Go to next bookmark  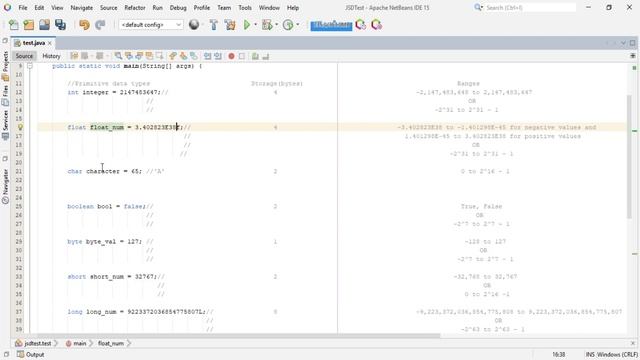pyautogui.click(x=183, y=56)
